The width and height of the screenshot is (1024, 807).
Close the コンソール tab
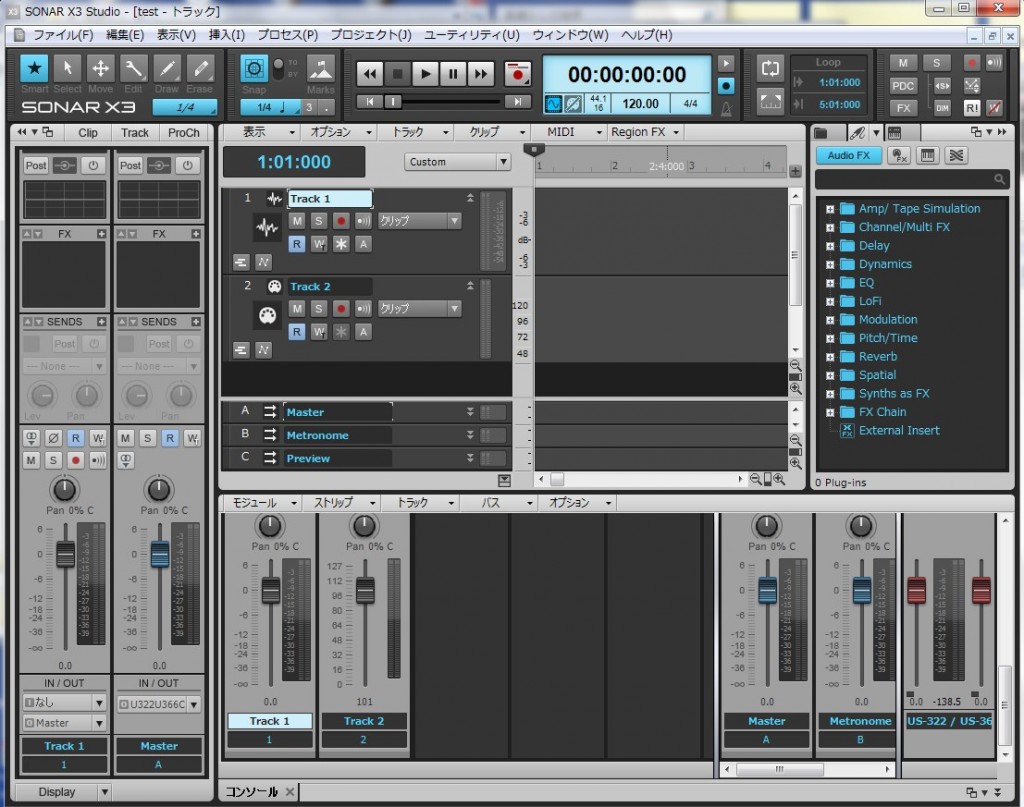[289, 792]
